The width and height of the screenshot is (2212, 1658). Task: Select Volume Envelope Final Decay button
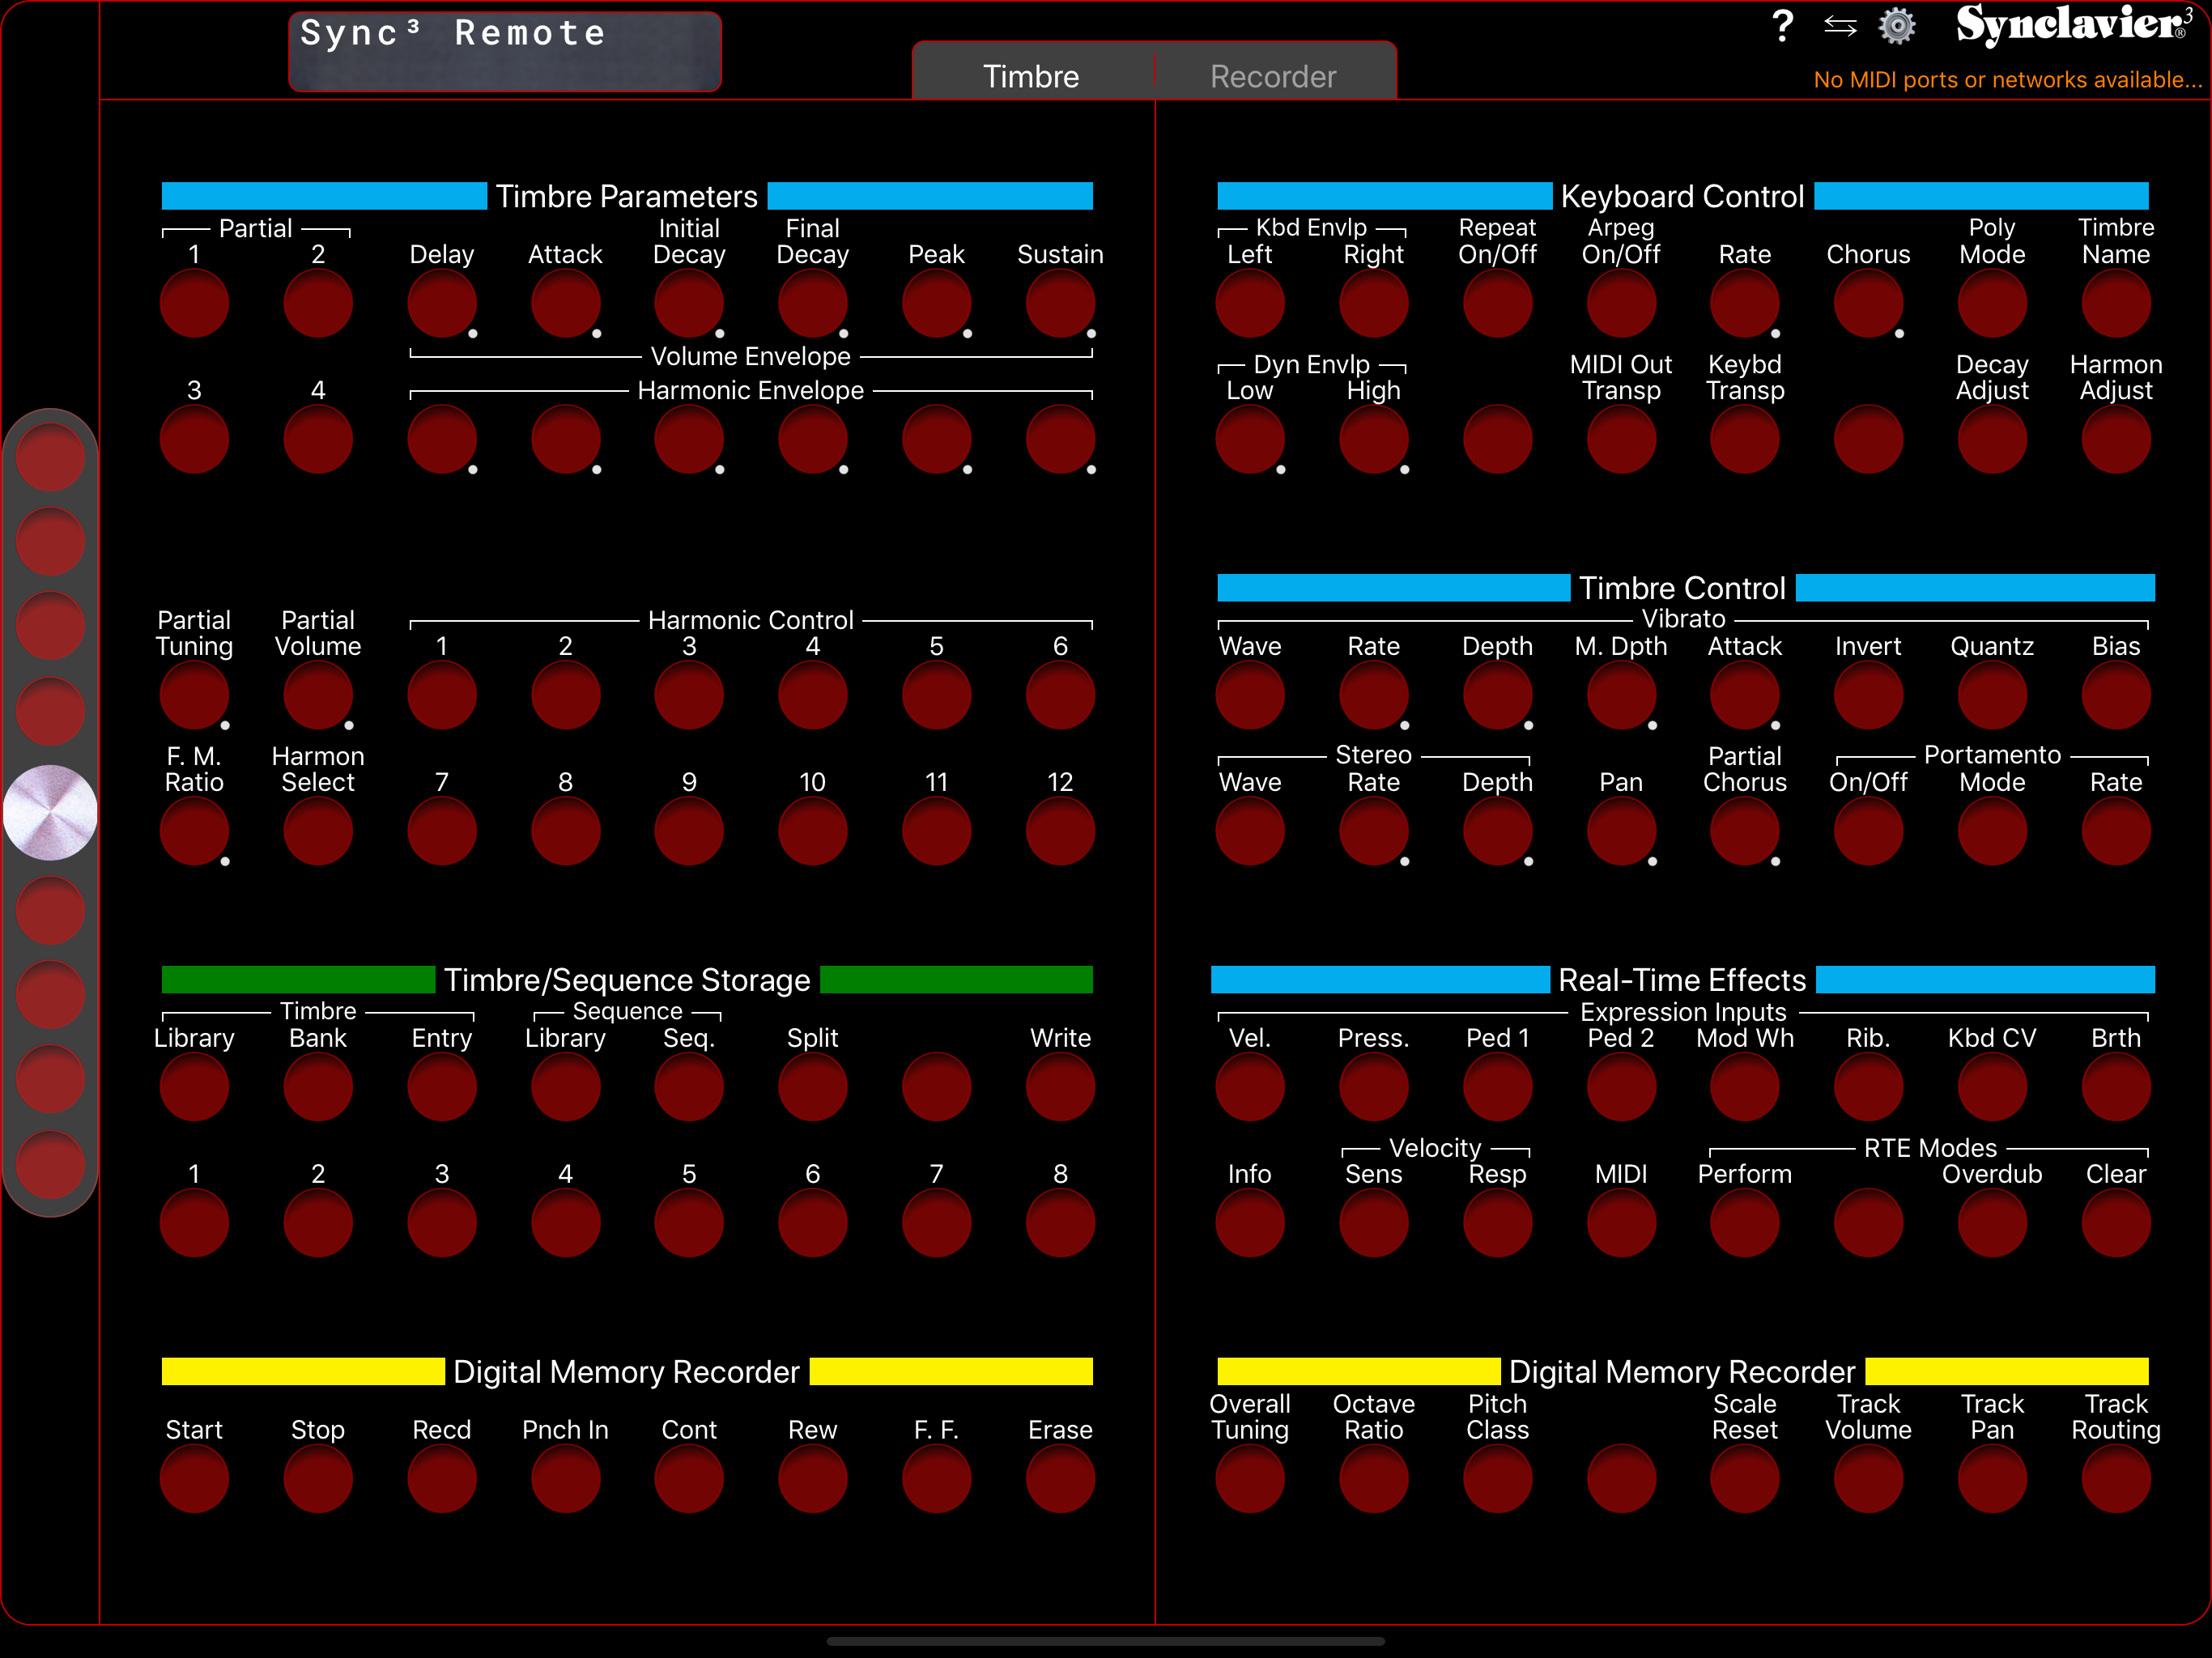813,304
